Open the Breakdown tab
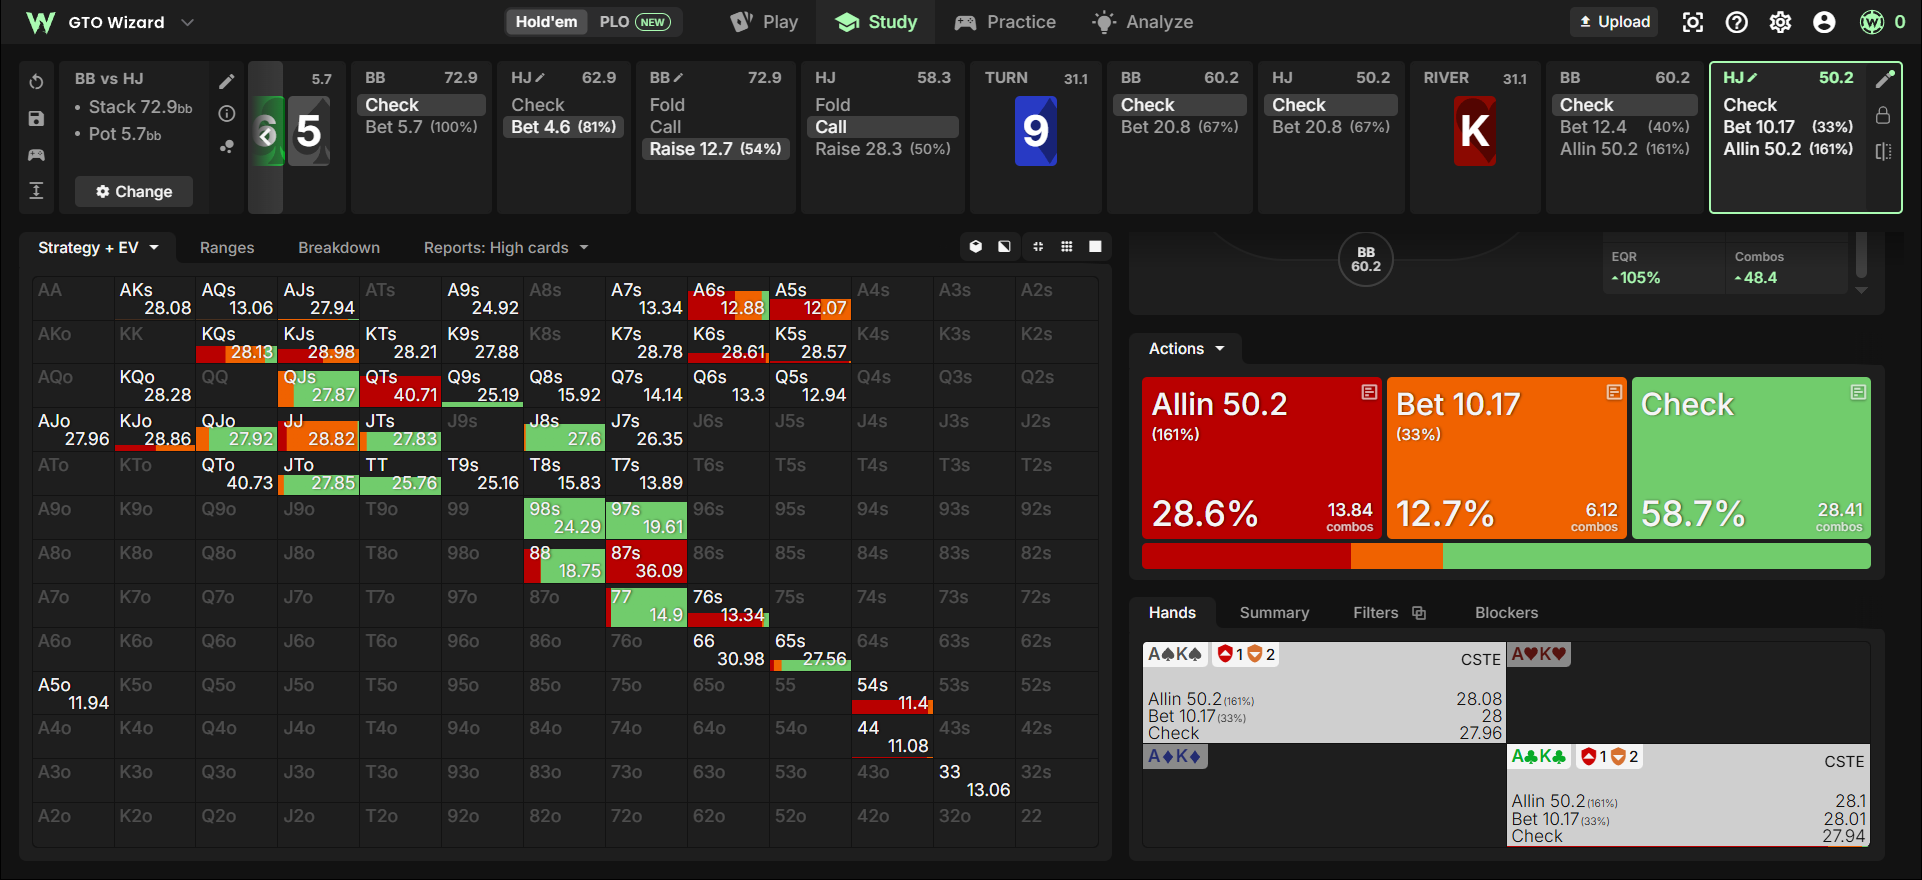 point(339,248)
